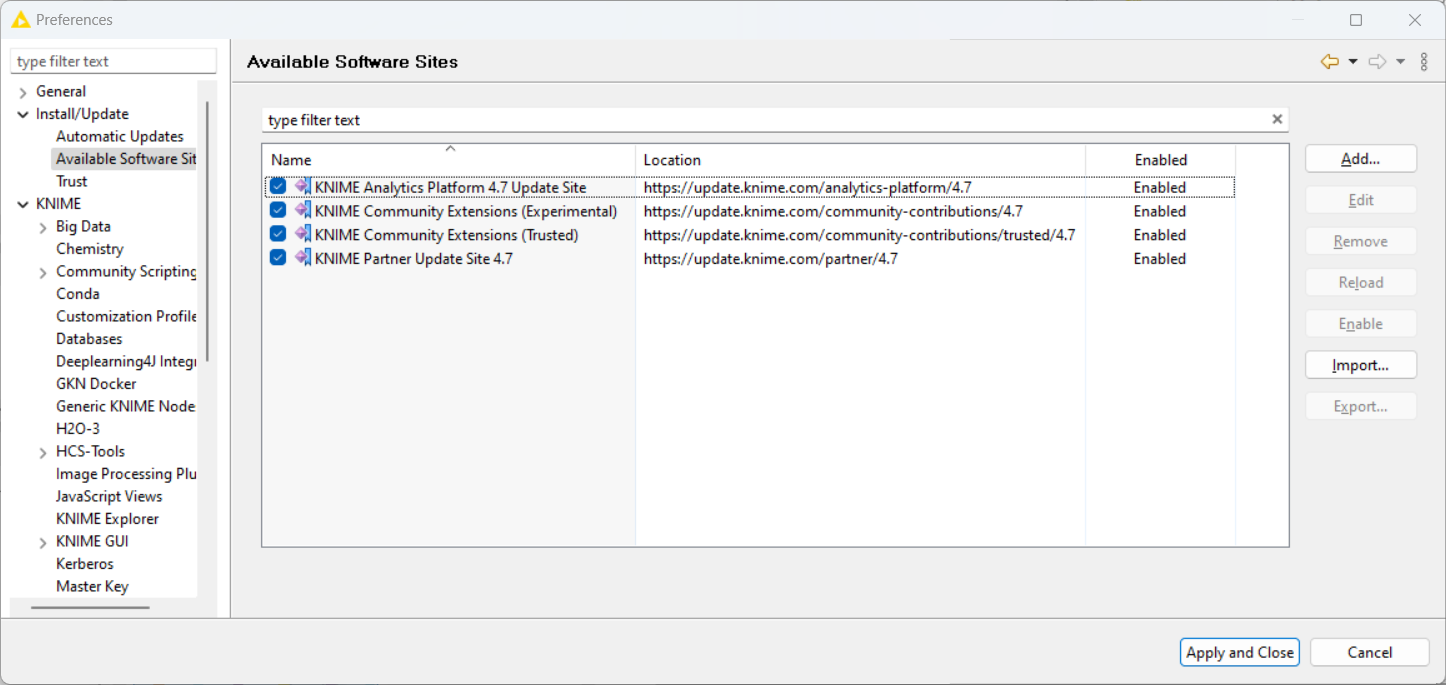The image size is (1446, 685).
Task: Click the forward navigation arrow icon
Action: pos(1377,62)
